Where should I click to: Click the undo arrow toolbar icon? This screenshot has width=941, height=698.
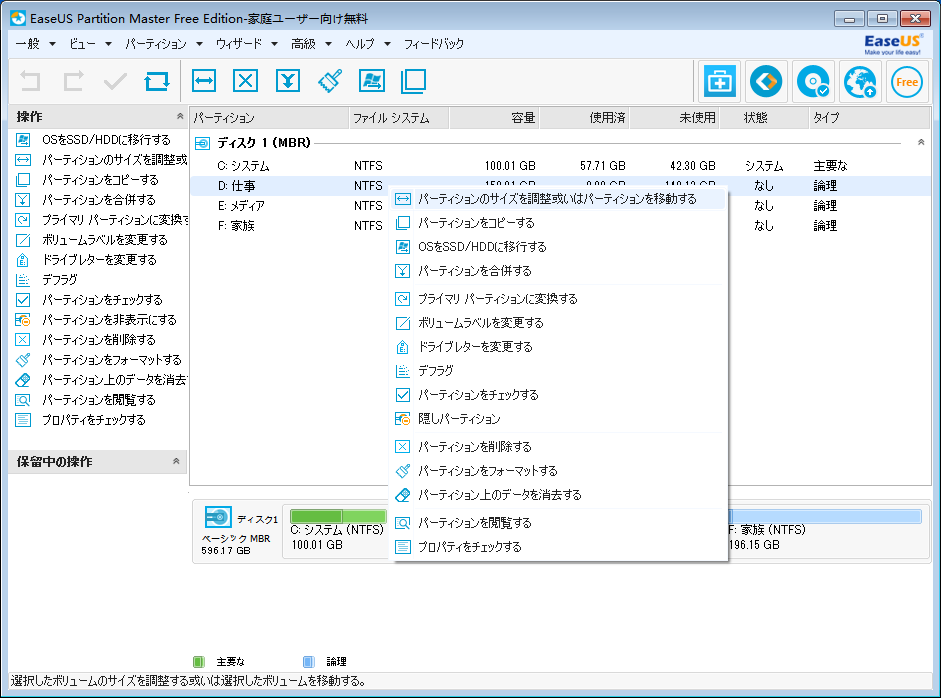(x=30, y=81)
